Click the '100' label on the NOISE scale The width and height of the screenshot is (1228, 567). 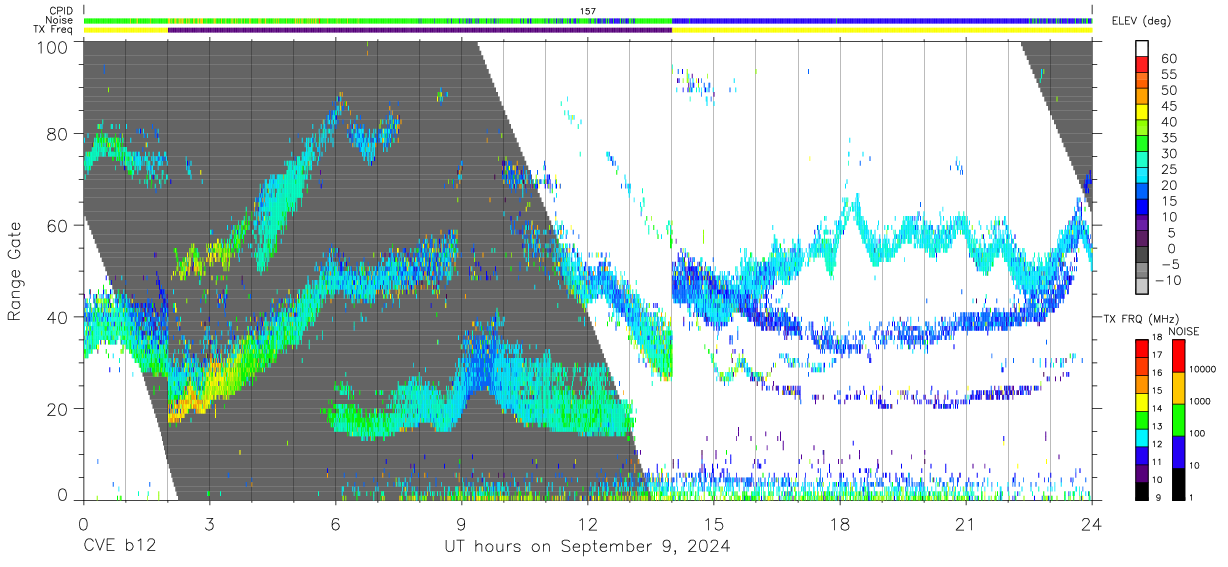pyautogui.click(x=1197, y=433)
